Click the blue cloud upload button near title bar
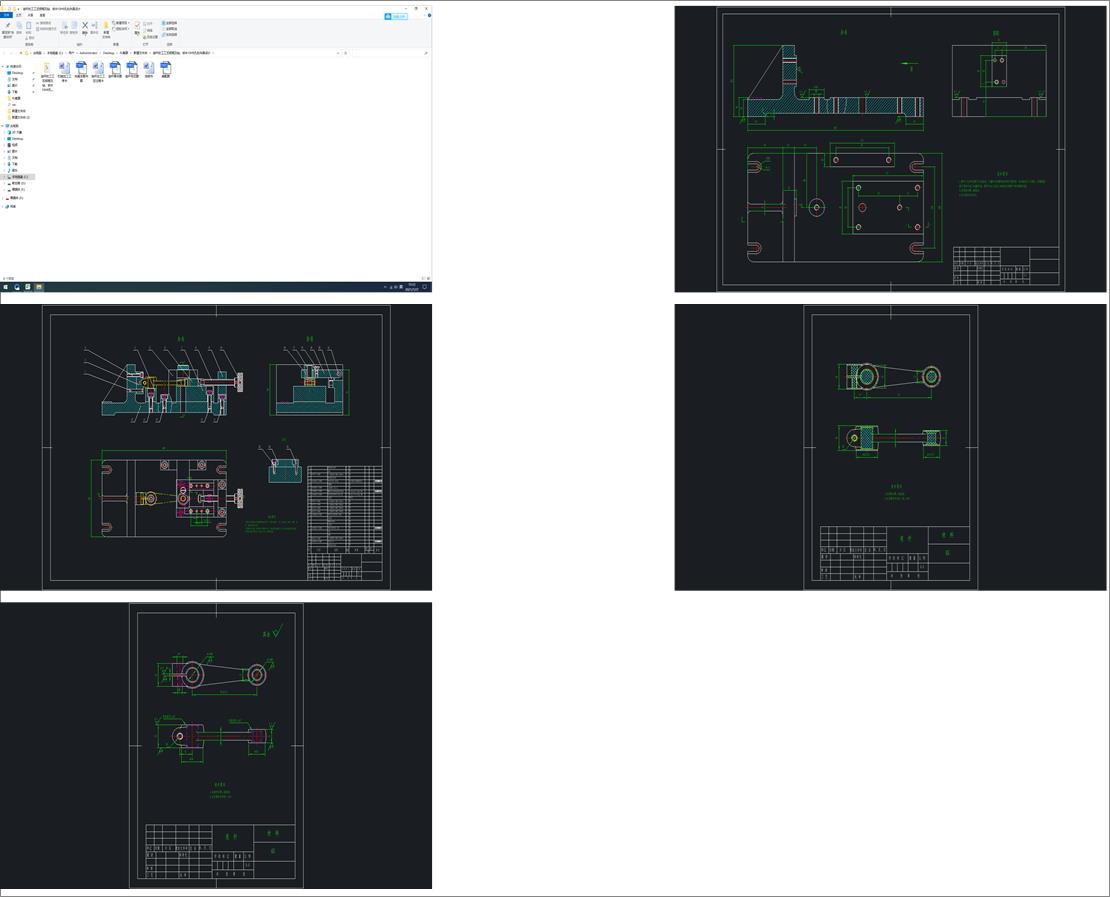 [396, 16]
